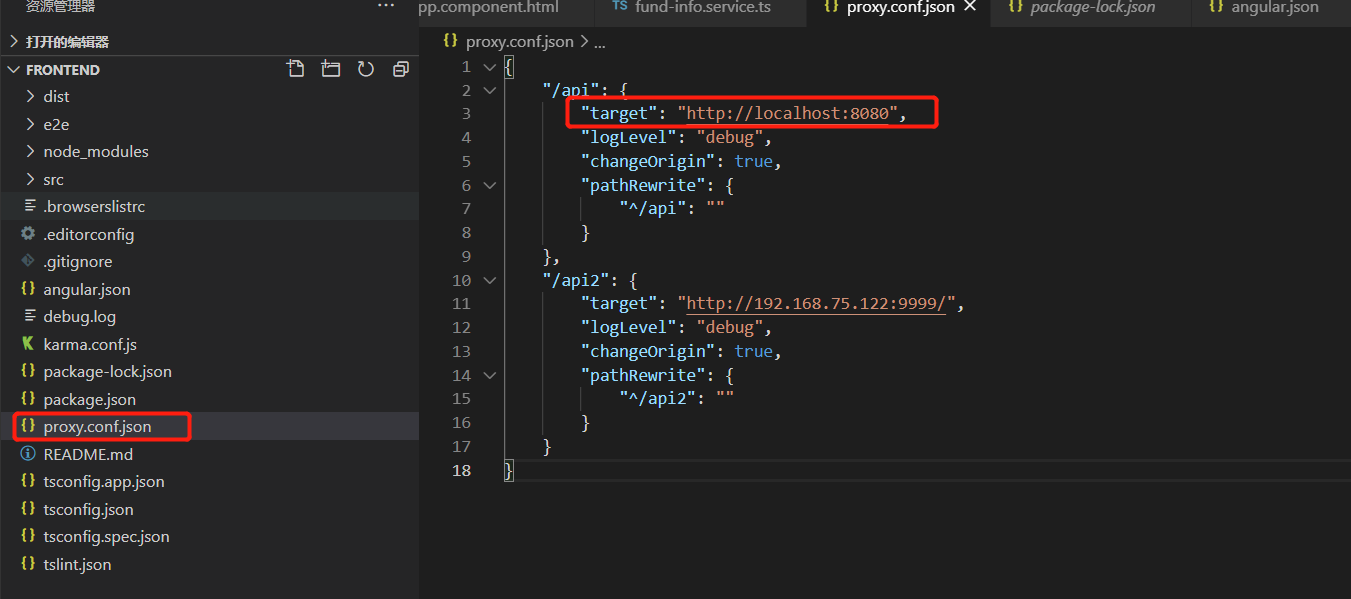Fold the pathRewrite block at line 14

489,375
